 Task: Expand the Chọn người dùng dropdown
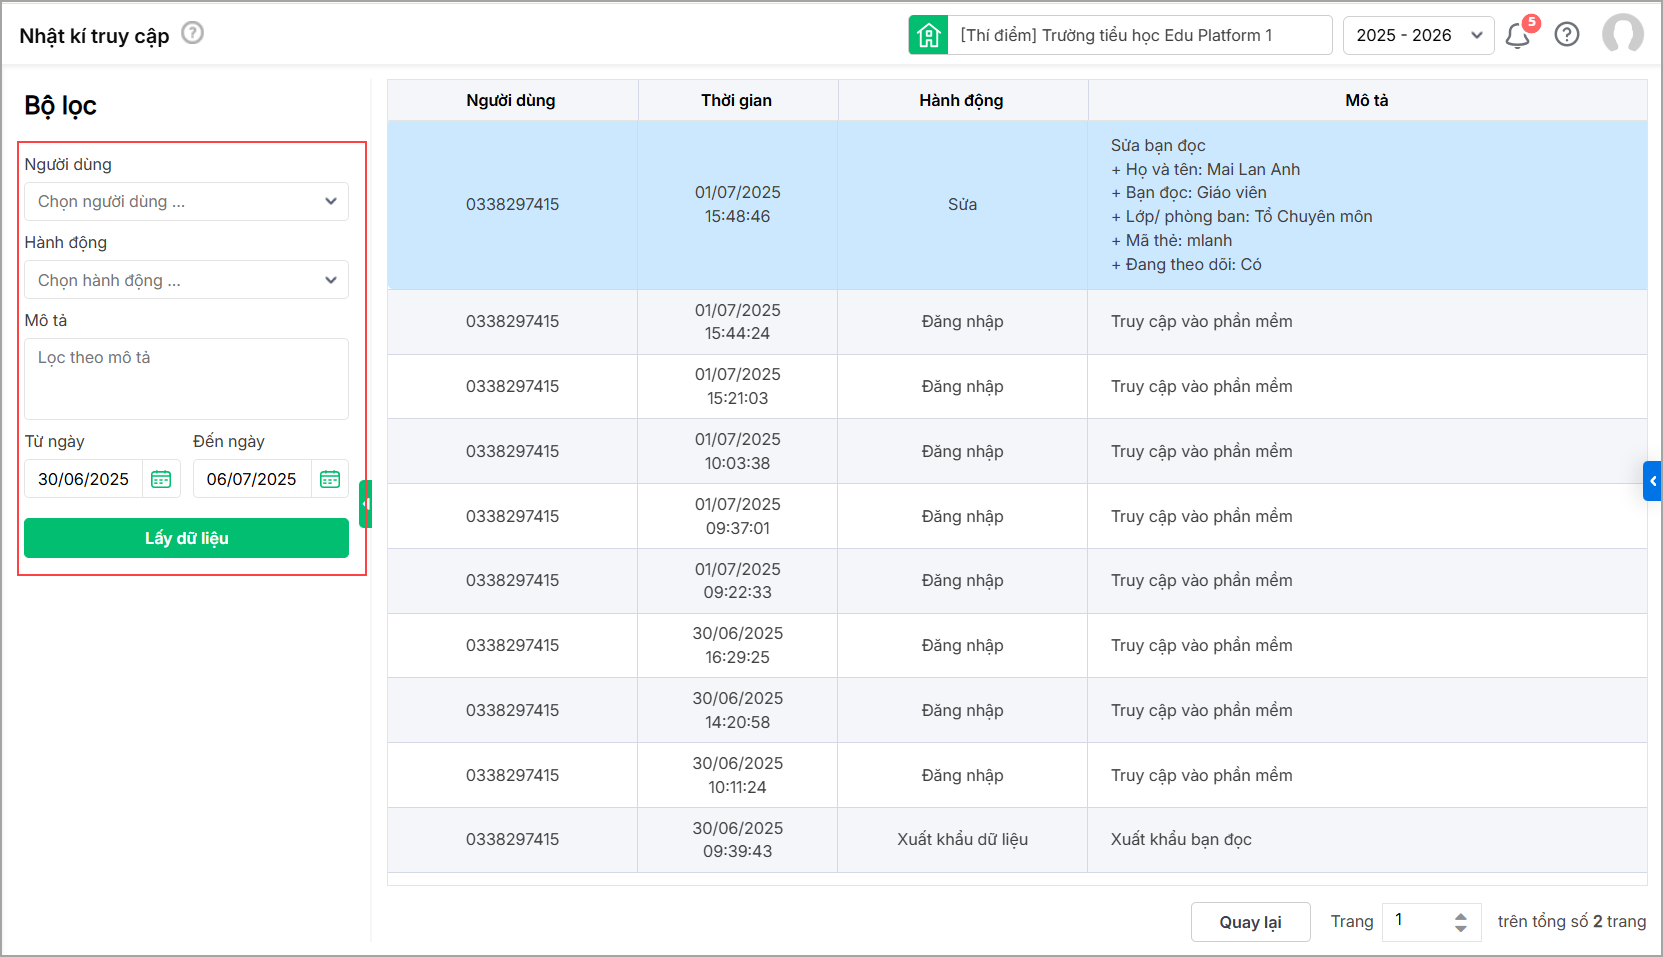coord(186,201)
